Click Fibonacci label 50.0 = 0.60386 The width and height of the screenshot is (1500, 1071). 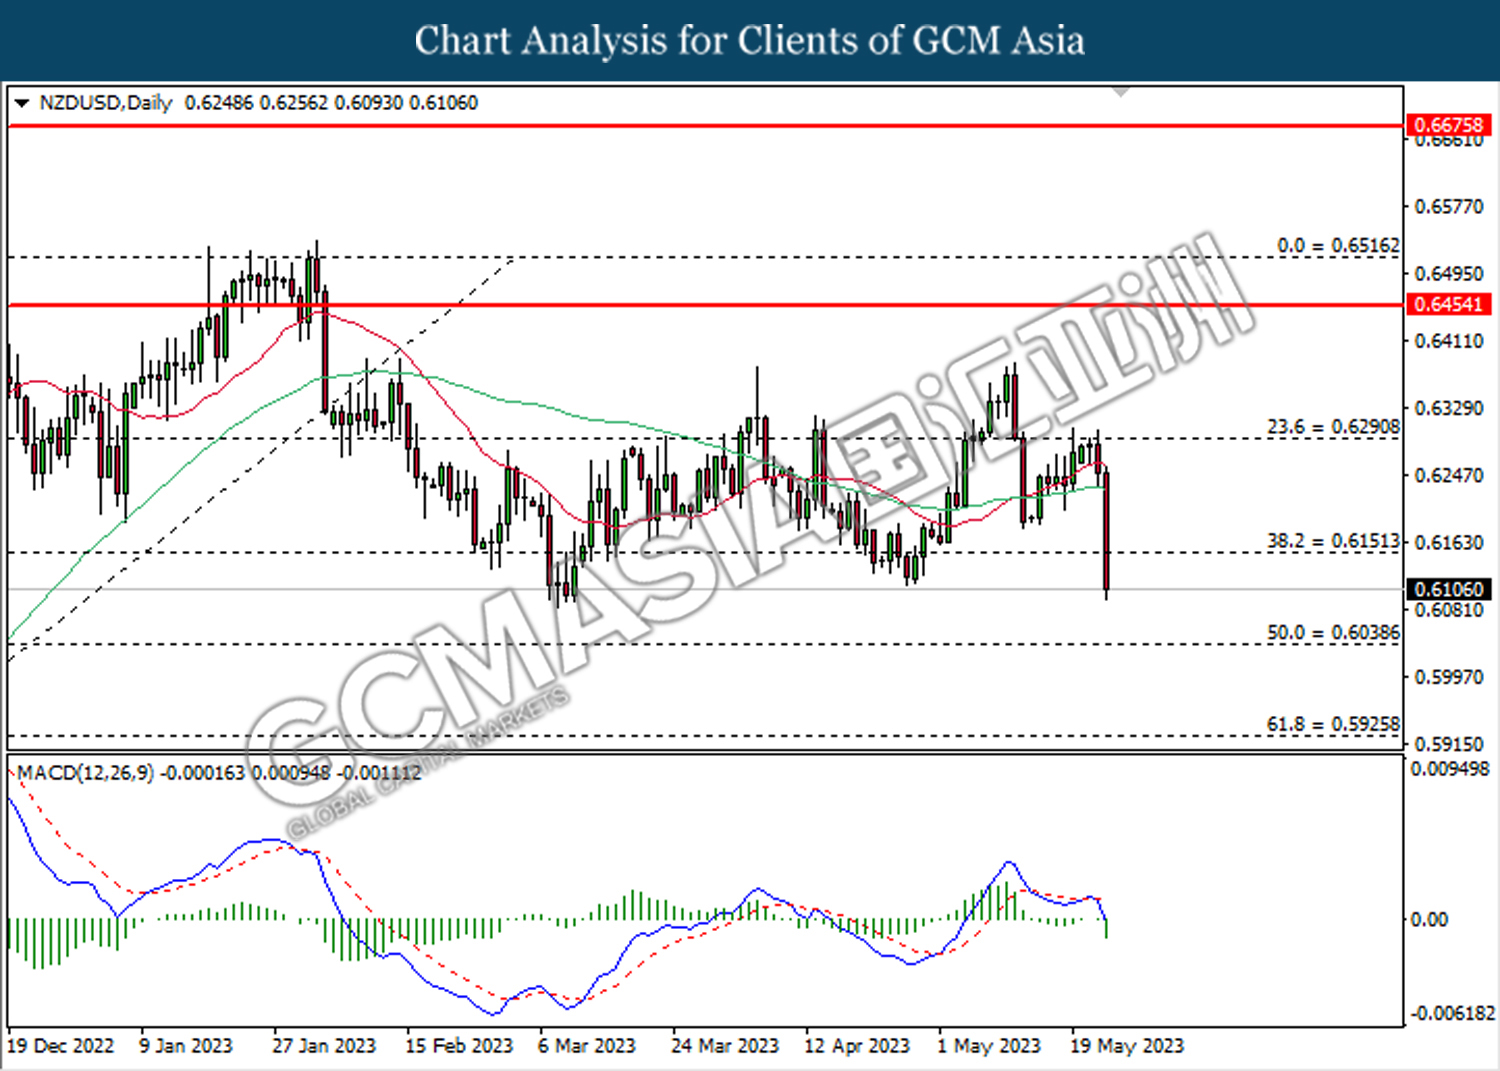pyautogui.click(x=1333, y=633)
